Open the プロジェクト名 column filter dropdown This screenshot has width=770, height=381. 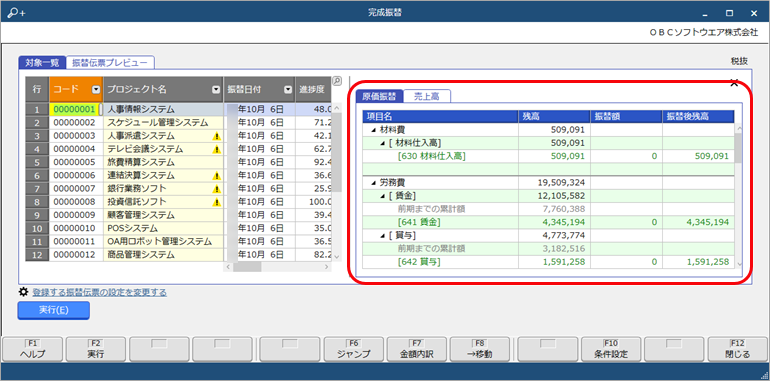(x=216, y=90)
